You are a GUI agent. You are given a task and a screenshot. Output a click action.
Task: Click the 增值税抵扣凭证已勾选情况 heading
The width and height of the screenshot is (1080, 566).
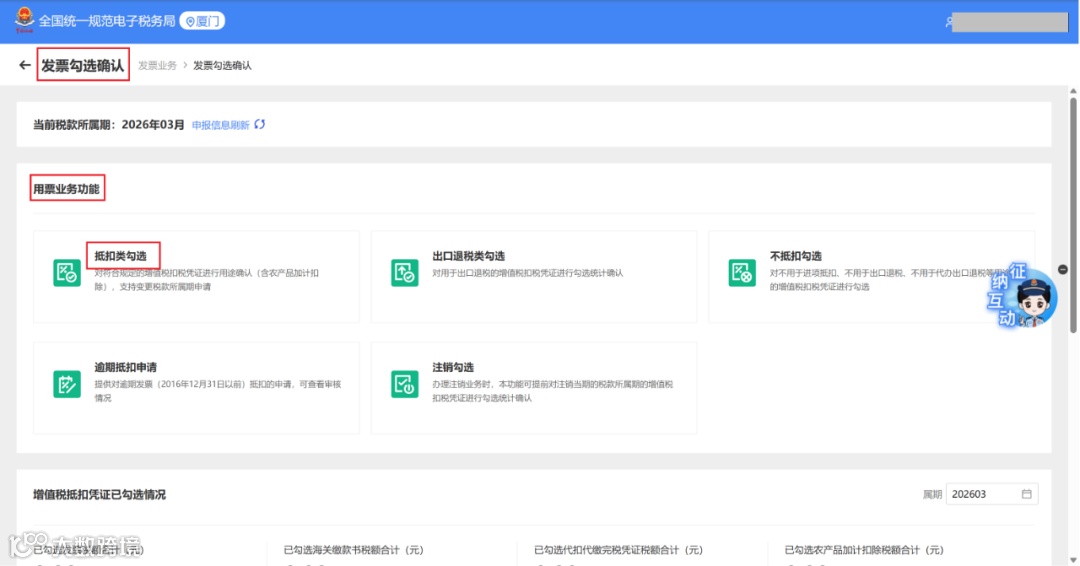coord(99,495)
